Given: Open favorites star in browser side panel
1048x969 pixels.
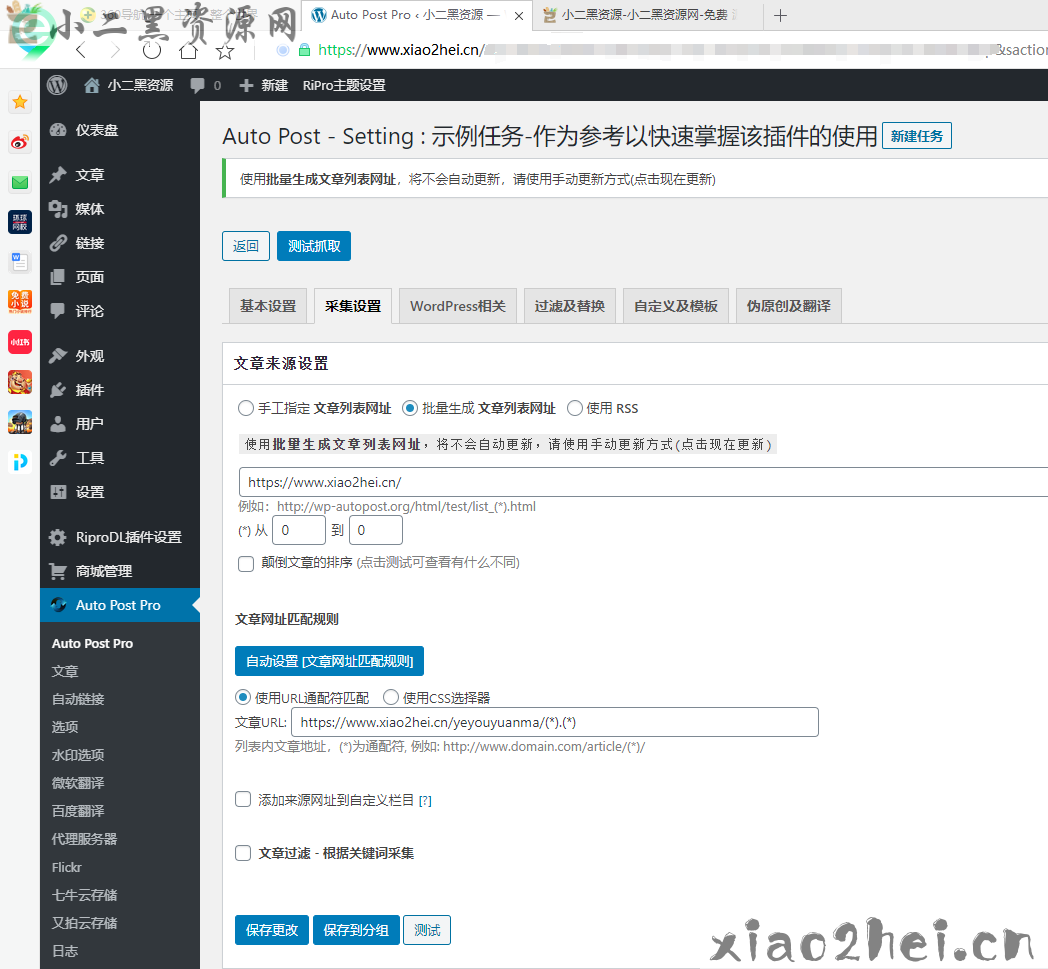Looking at the screenshot, I should (20, 102).
